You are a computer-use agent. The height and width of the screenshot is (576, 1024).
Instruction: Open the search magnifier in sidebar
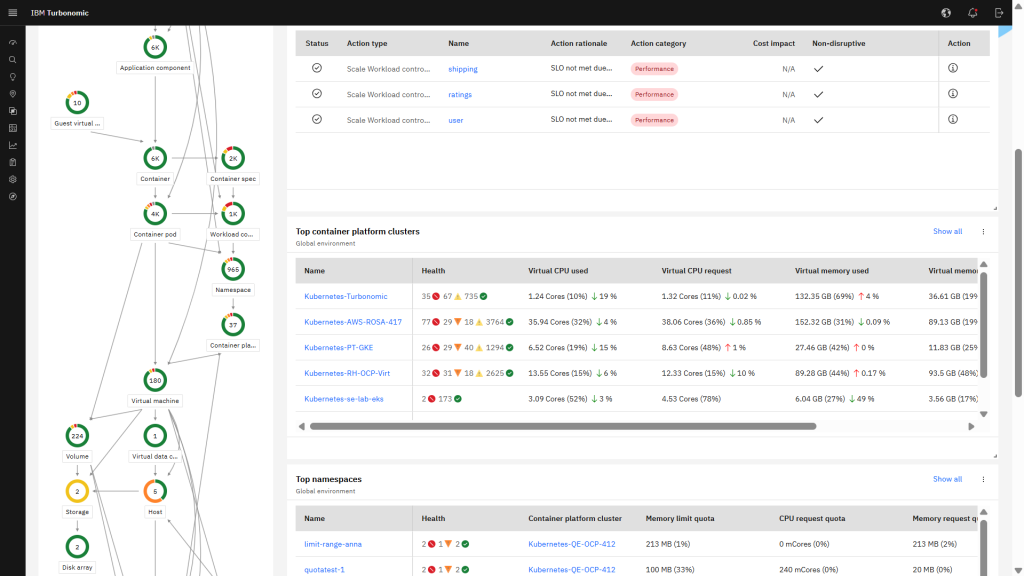pos(12,59)
